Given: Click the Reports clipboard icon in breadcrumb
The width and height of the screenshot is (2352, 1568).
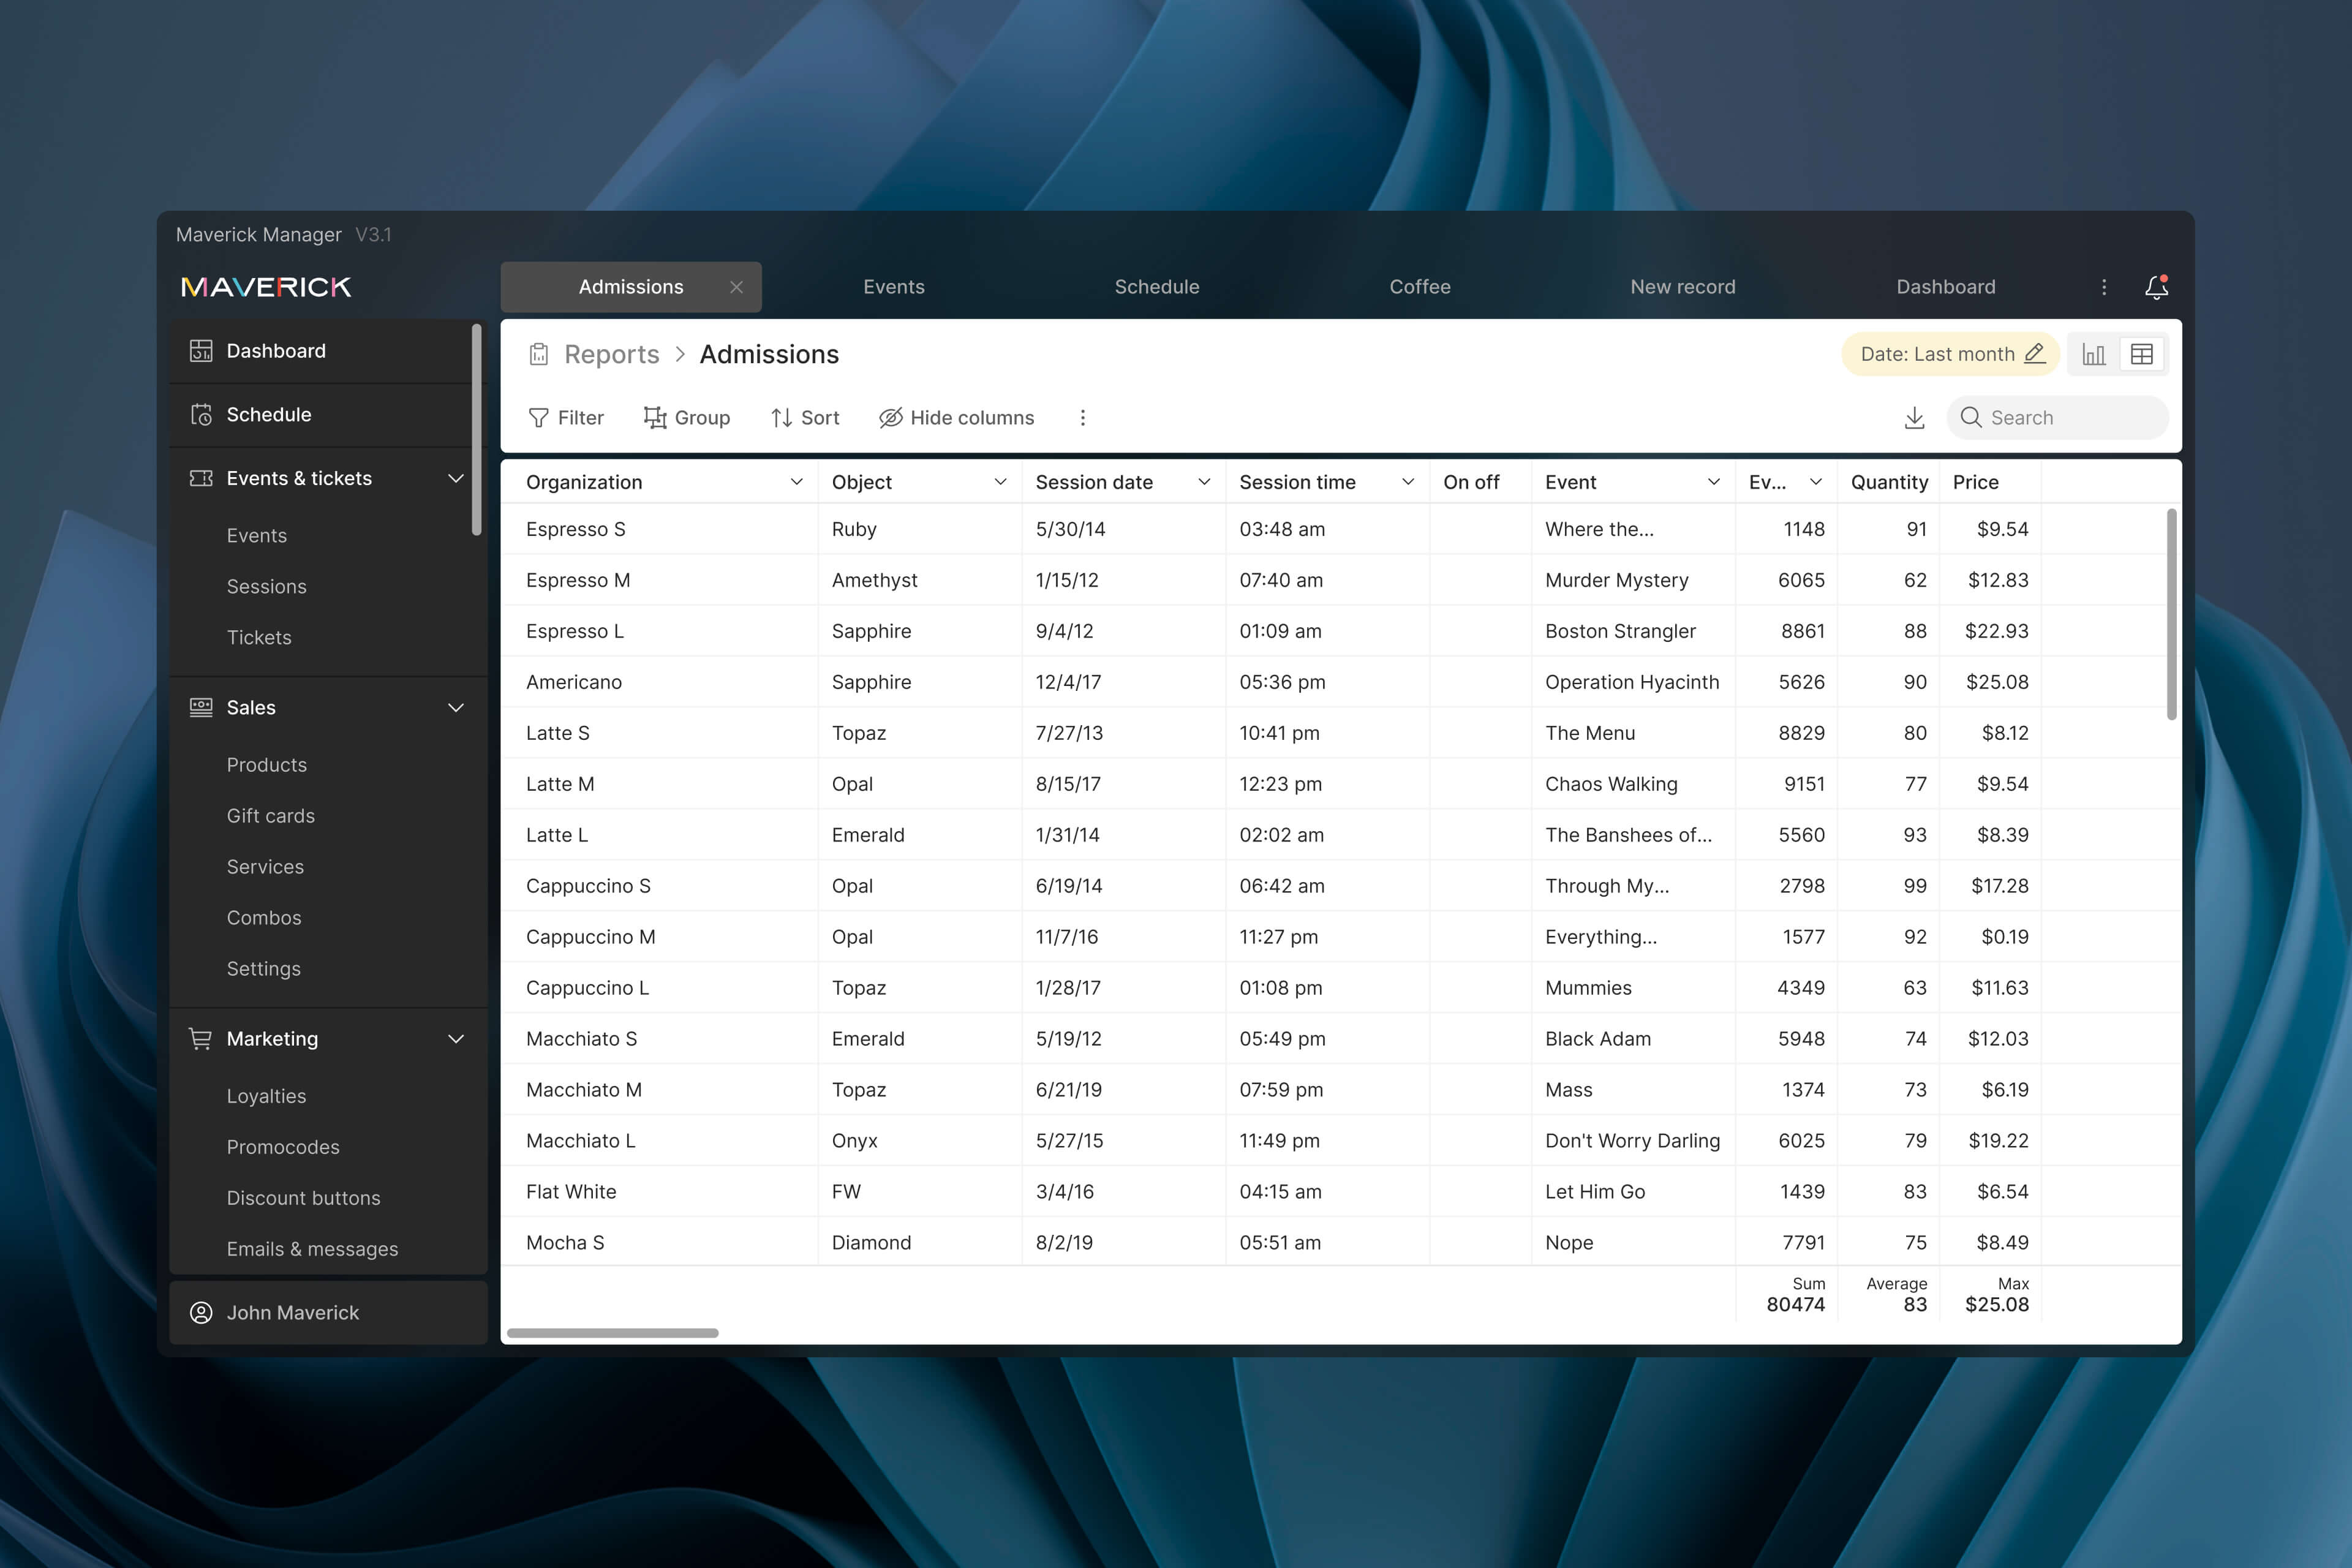Looking at the screenshot, I should (x=539, y=354).
